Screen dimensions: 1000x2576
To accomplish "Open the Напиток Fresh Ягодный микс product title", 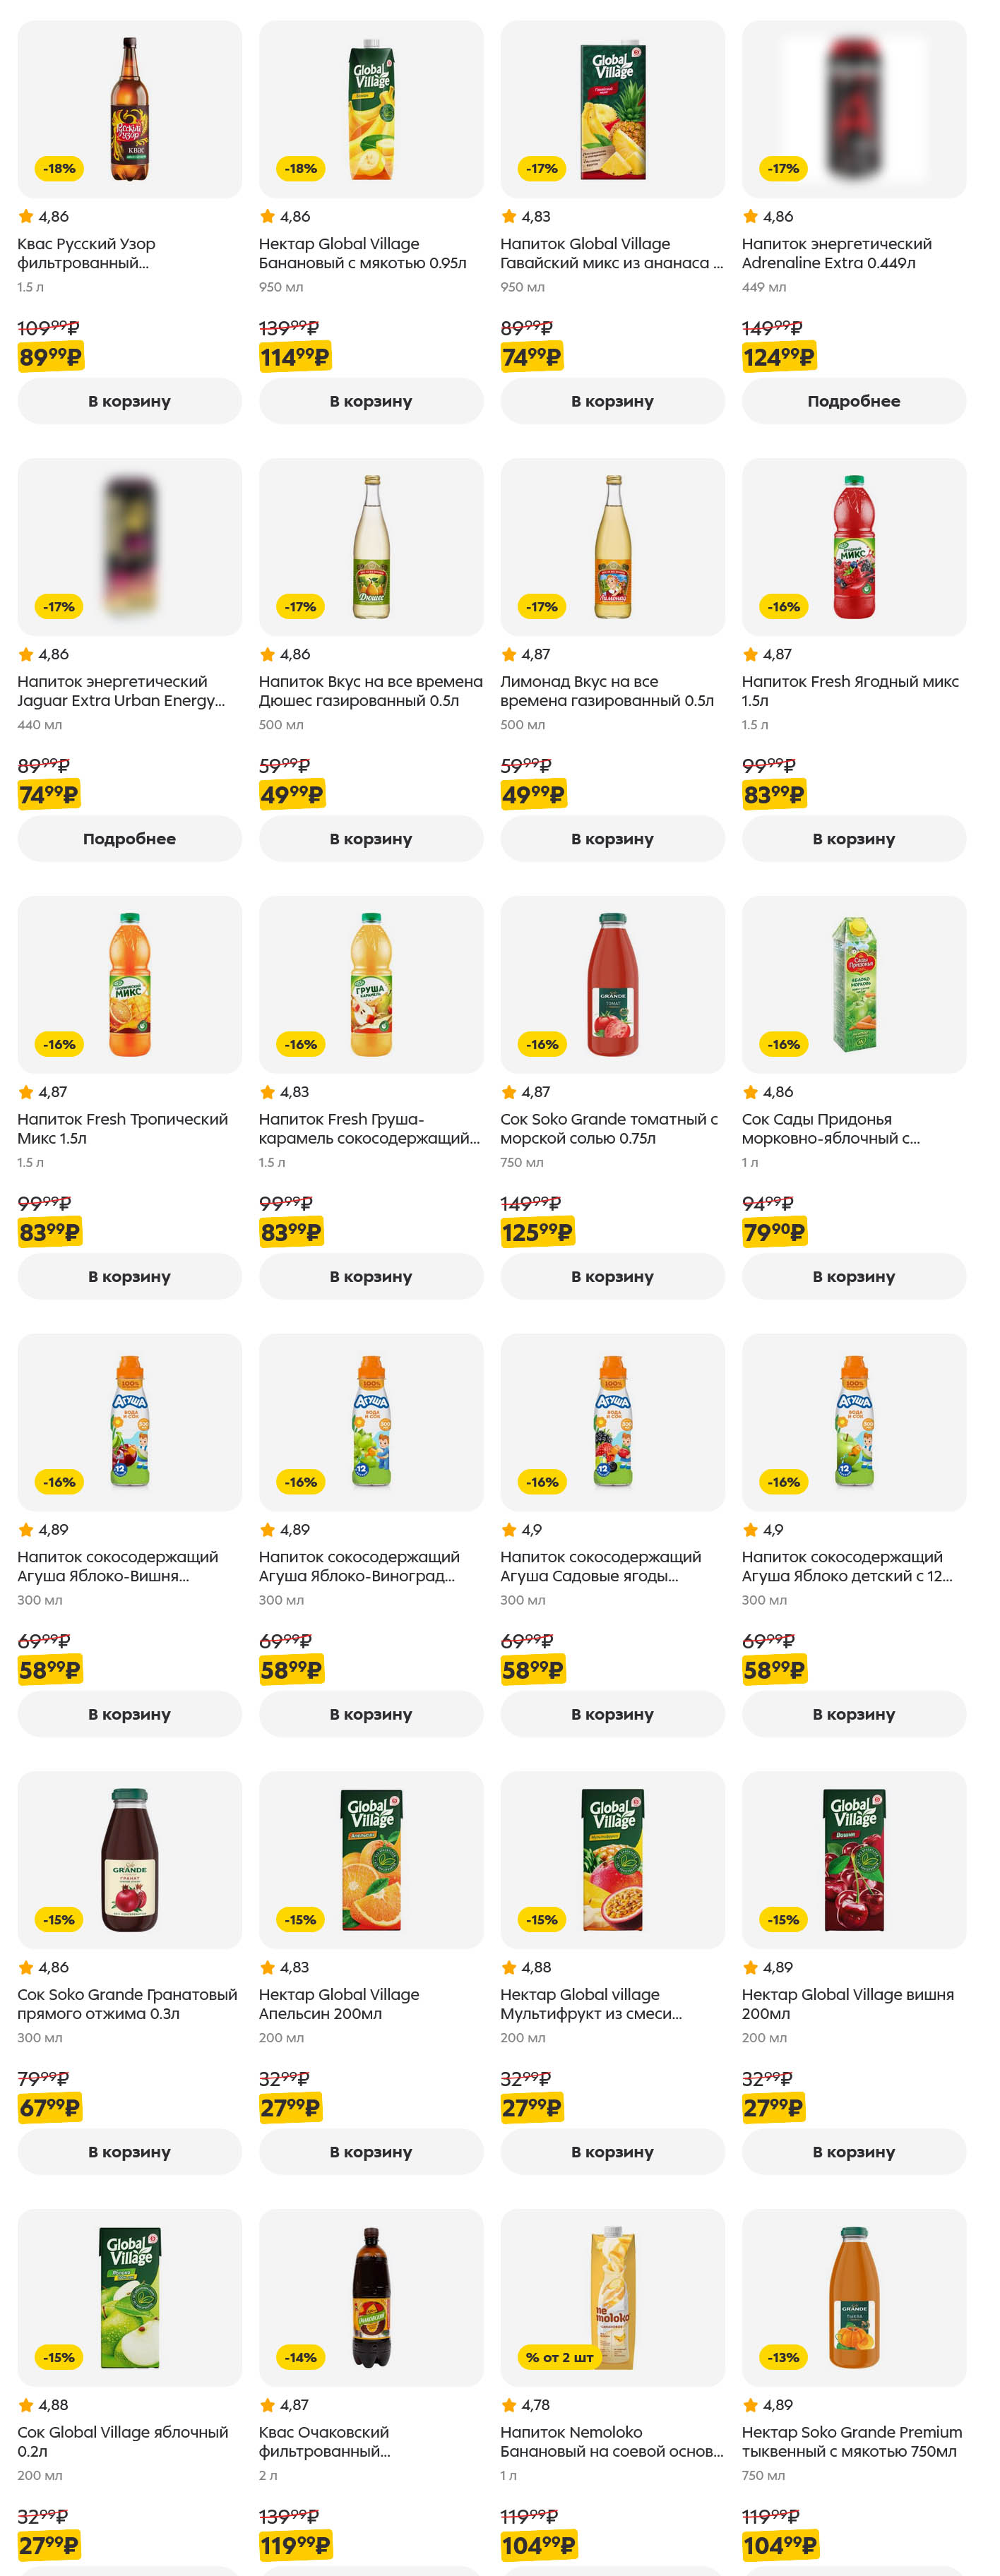I will [849, 691].
